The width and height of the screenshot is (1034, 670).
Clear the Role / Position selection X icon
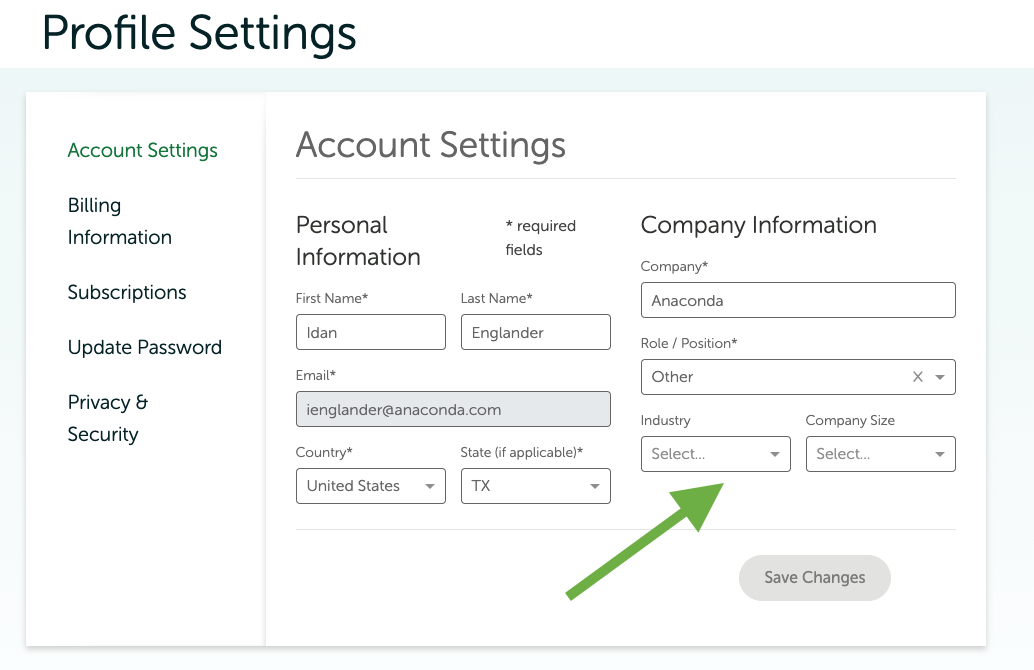coord(917,377)
